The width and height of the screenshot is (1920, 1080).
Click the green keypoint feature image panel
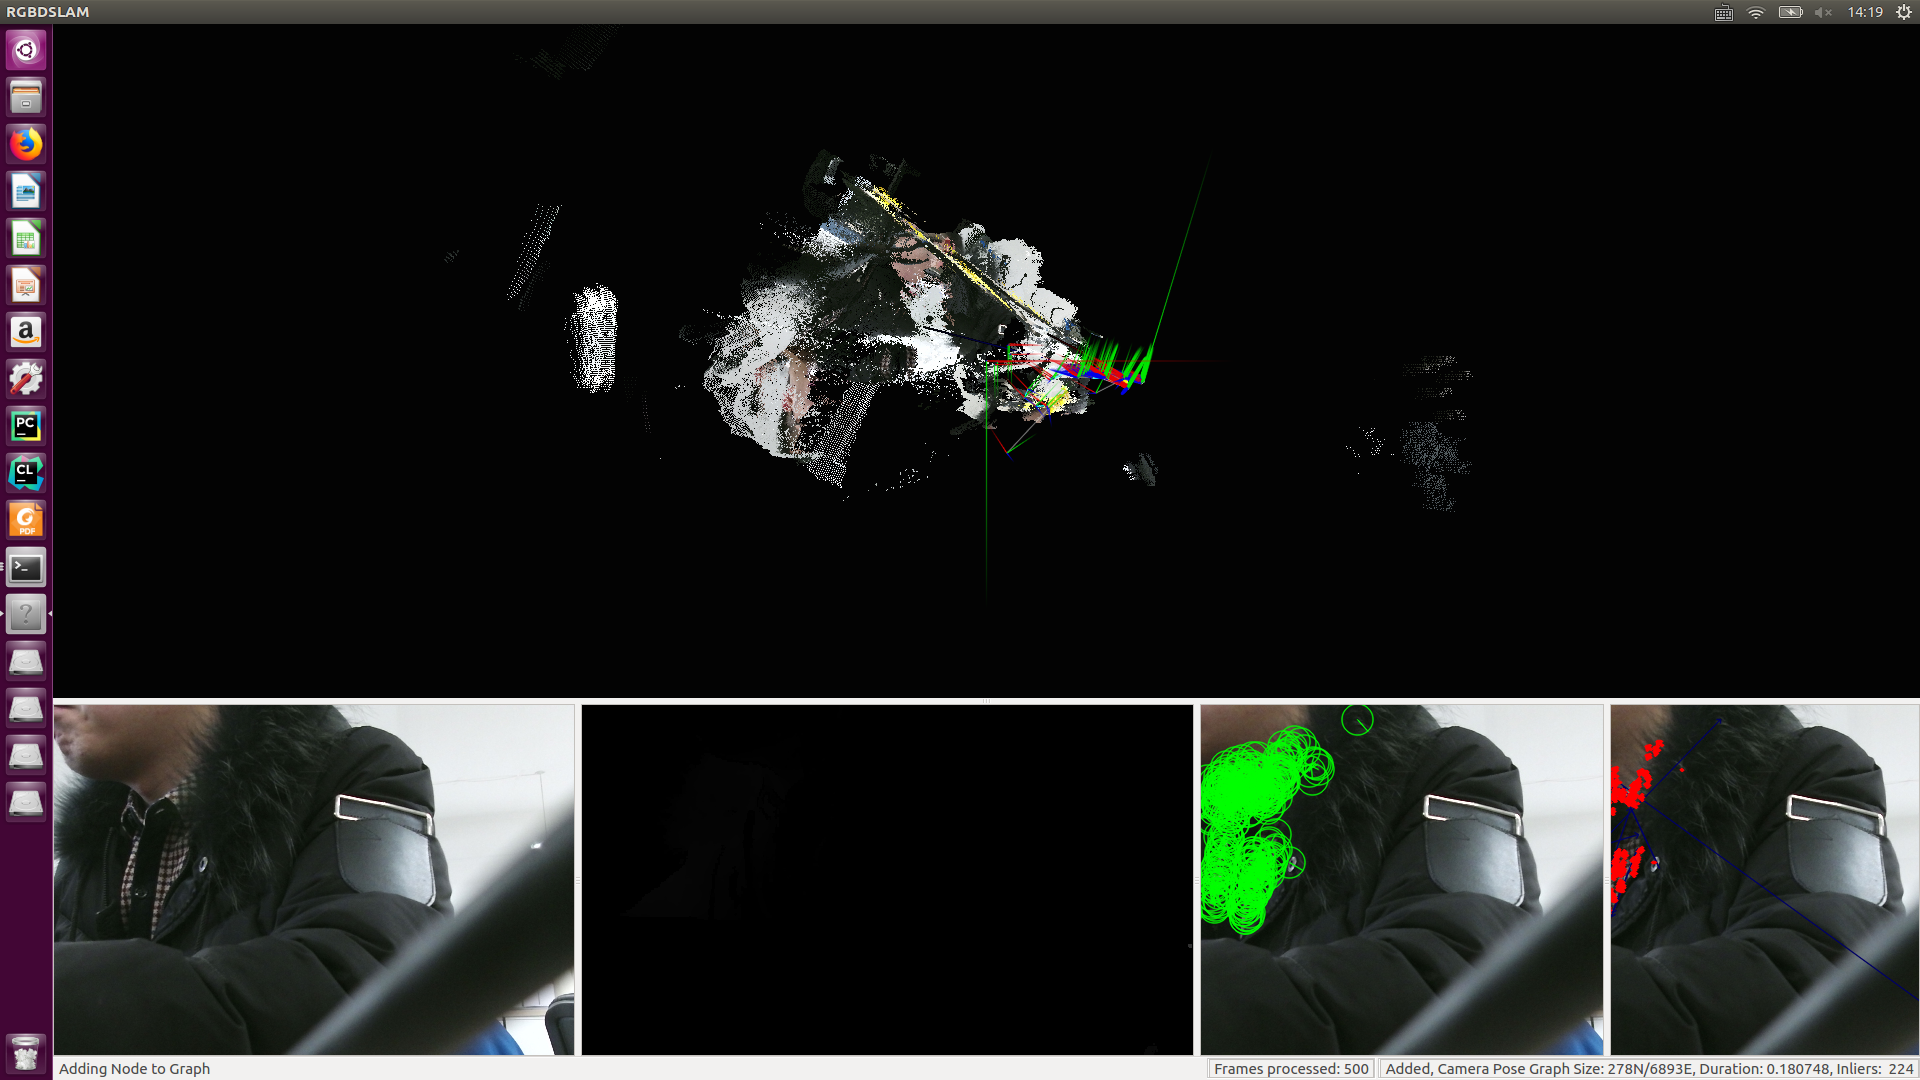[x=1401, y=879]
